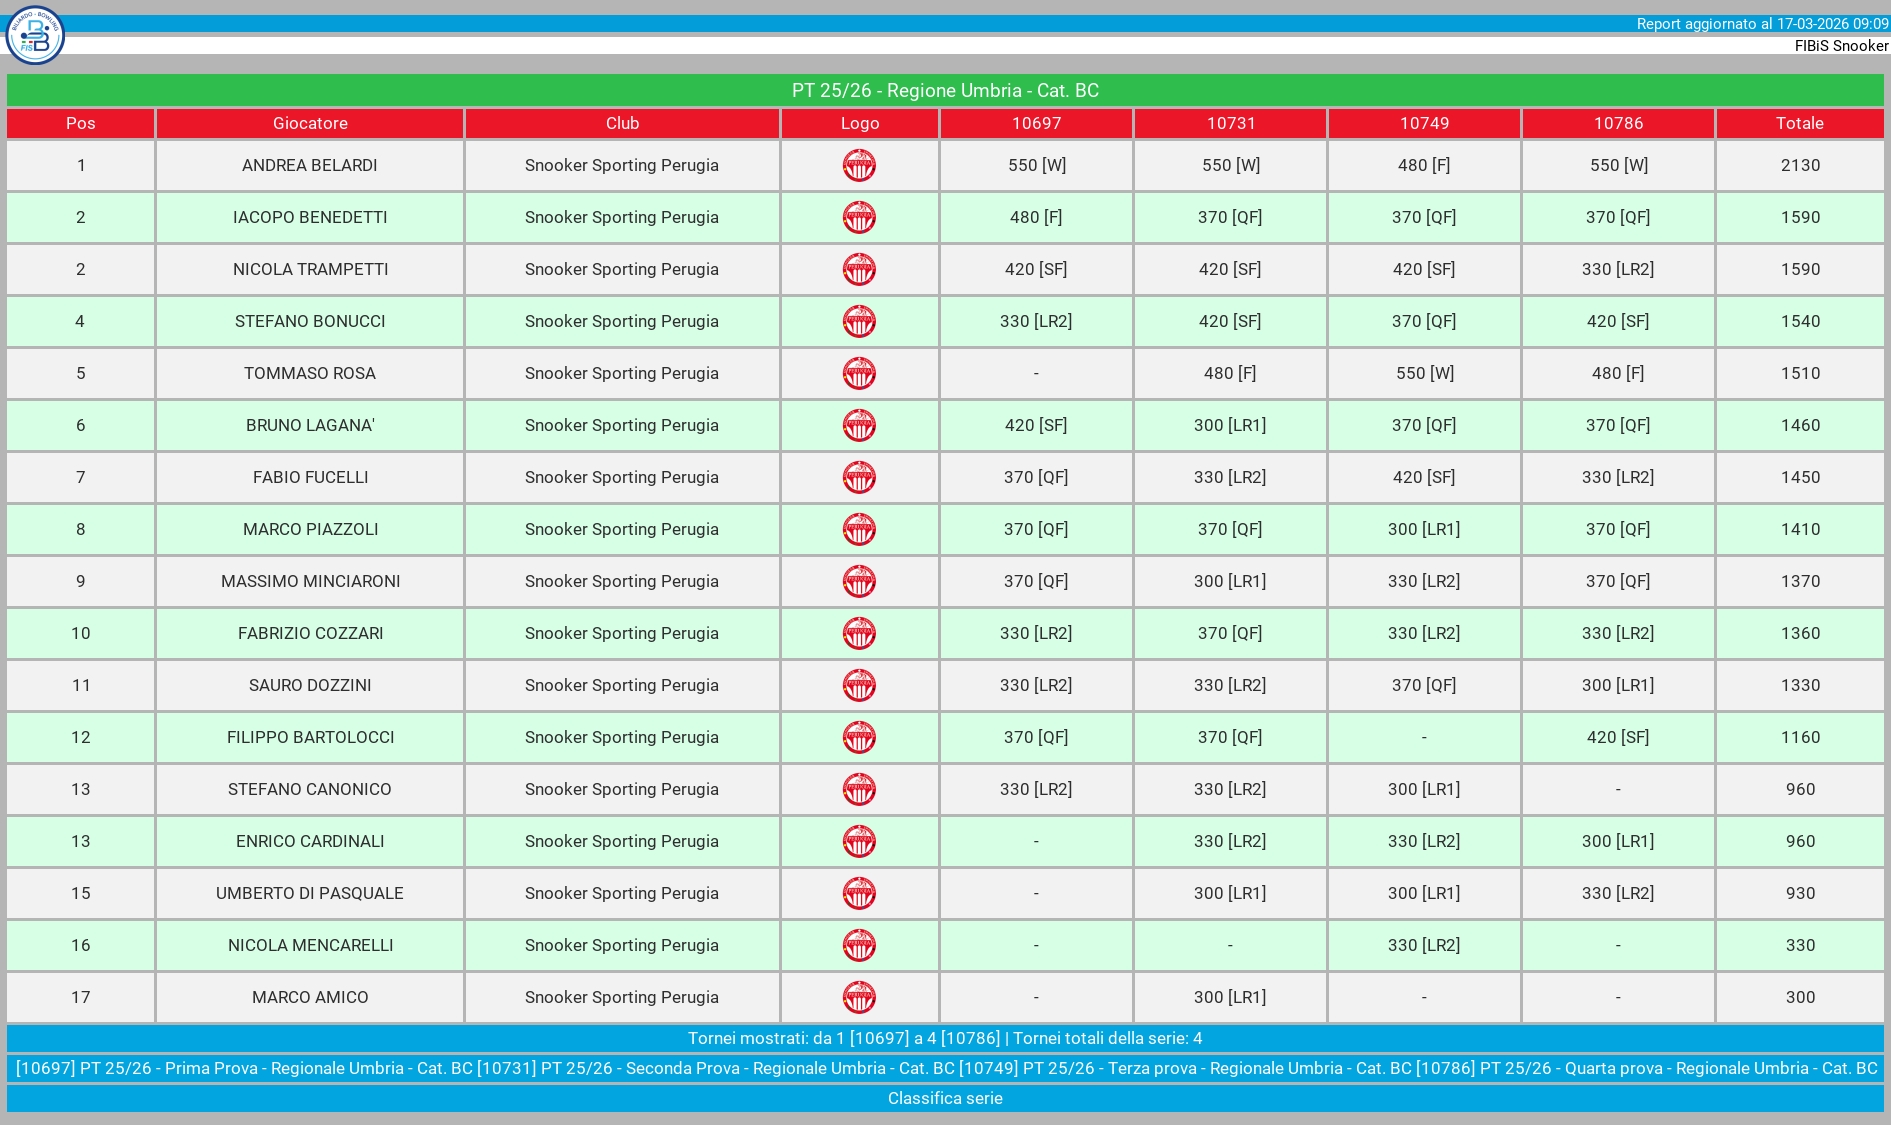Click the club logo in Andrea Belardi's row
This screenshot has width=1891, height=1125.
click(x=859, y=165)
